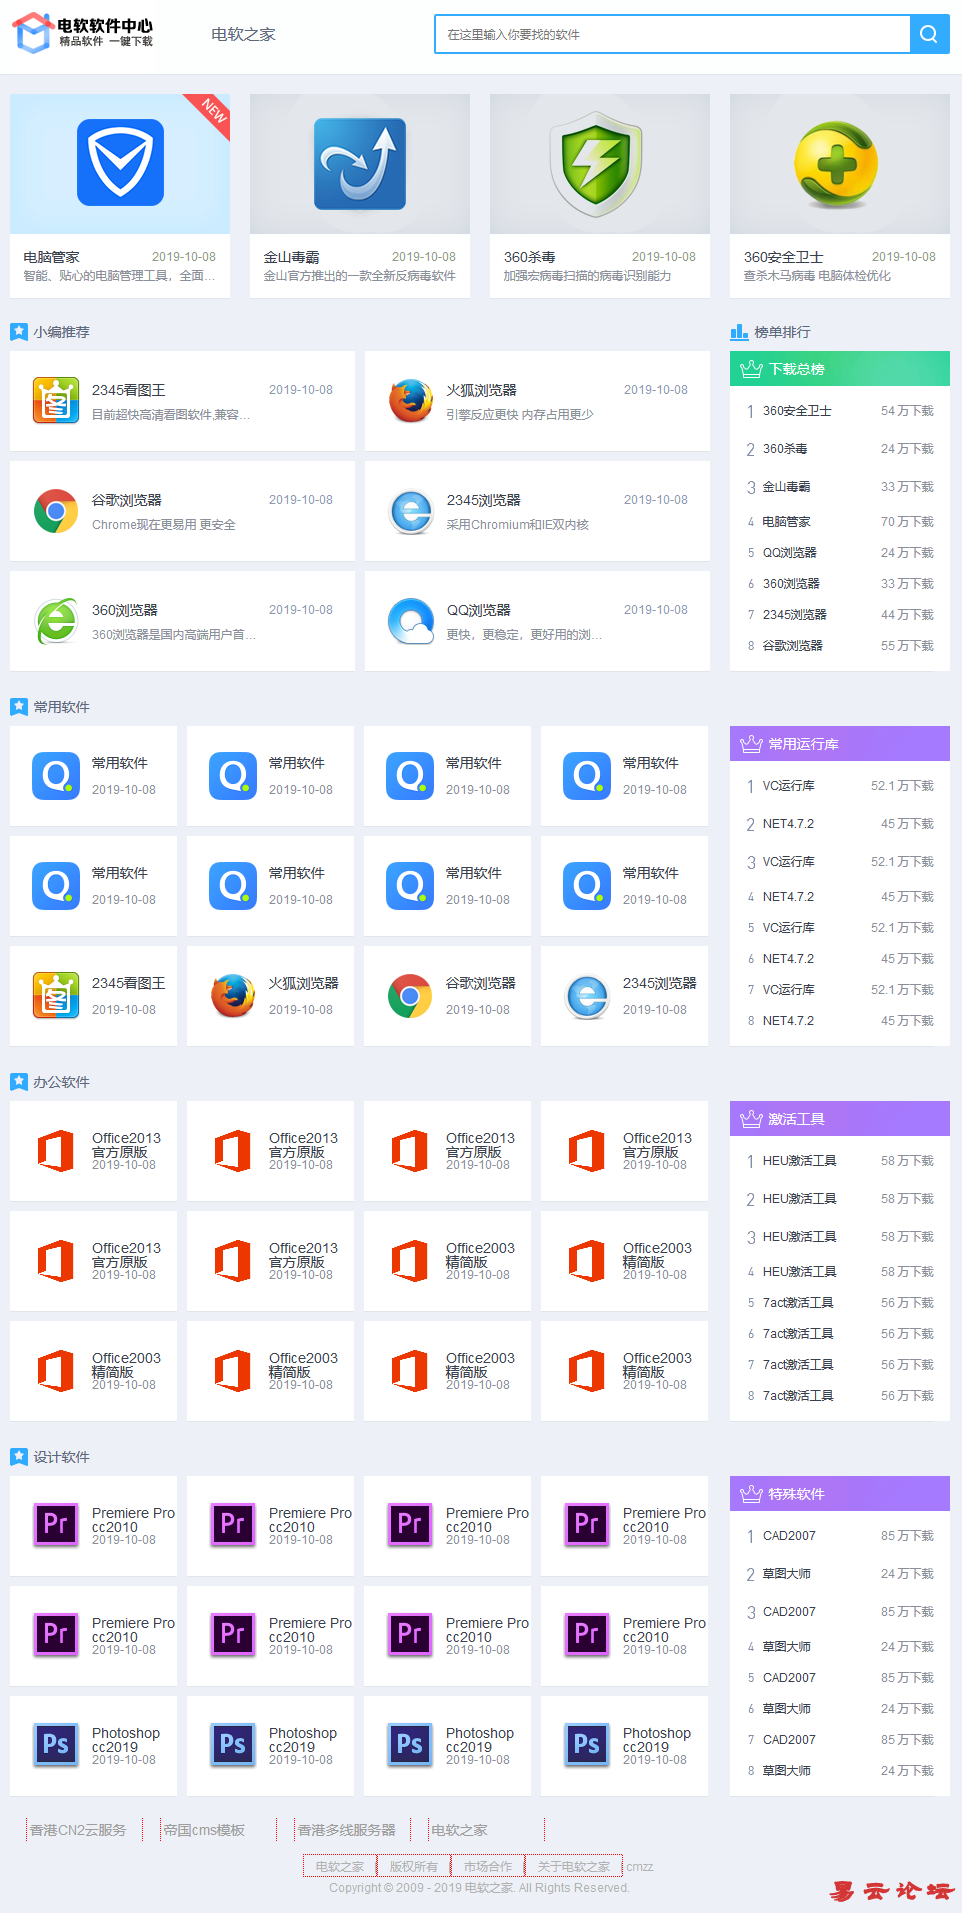Open 360杀毒 in the download ranking
962x1913 pixels.
(x=785, y=449)
